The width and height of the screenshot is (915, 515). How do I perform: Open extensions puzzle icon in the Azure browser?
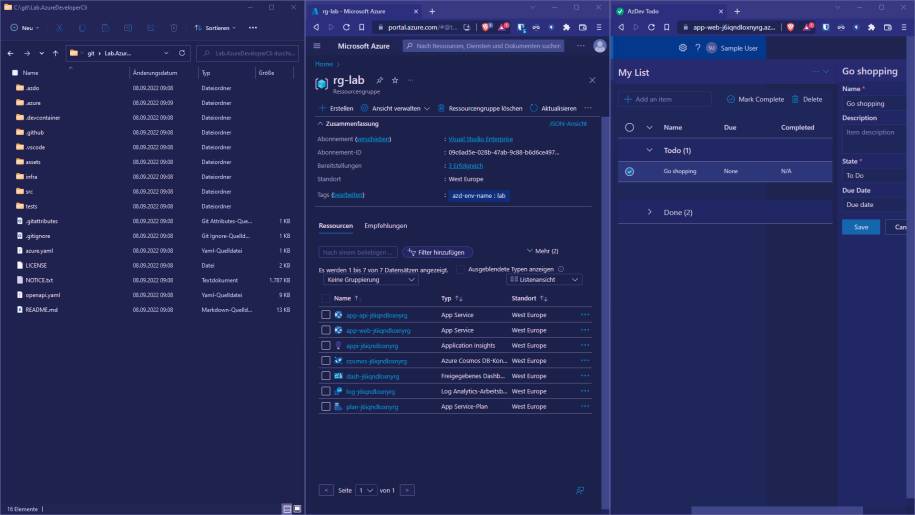(x=566, y=27)
